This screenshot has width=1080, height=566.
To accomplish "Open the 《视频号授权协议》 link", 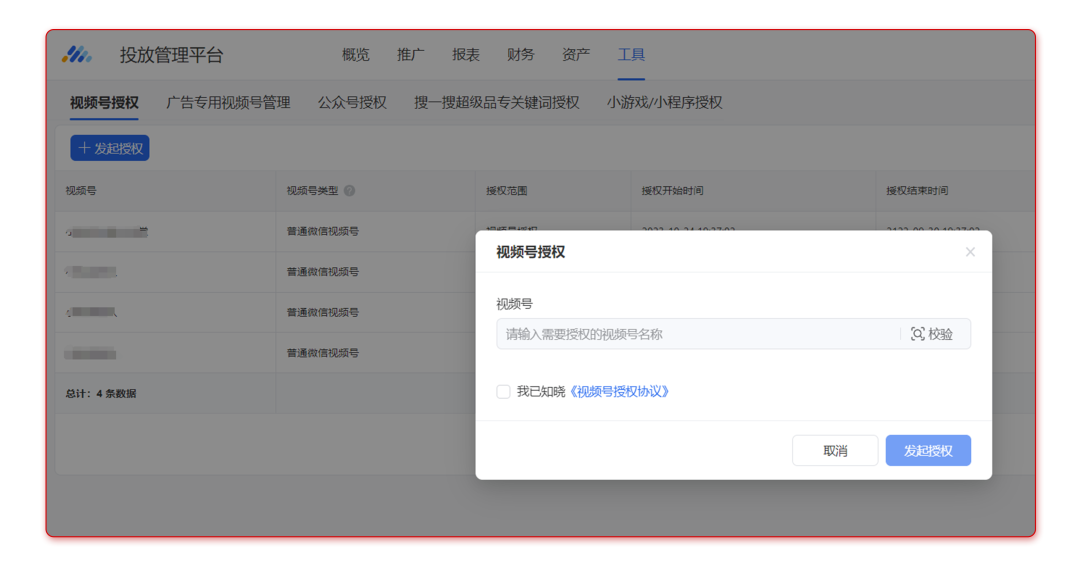I will point(619,392).
